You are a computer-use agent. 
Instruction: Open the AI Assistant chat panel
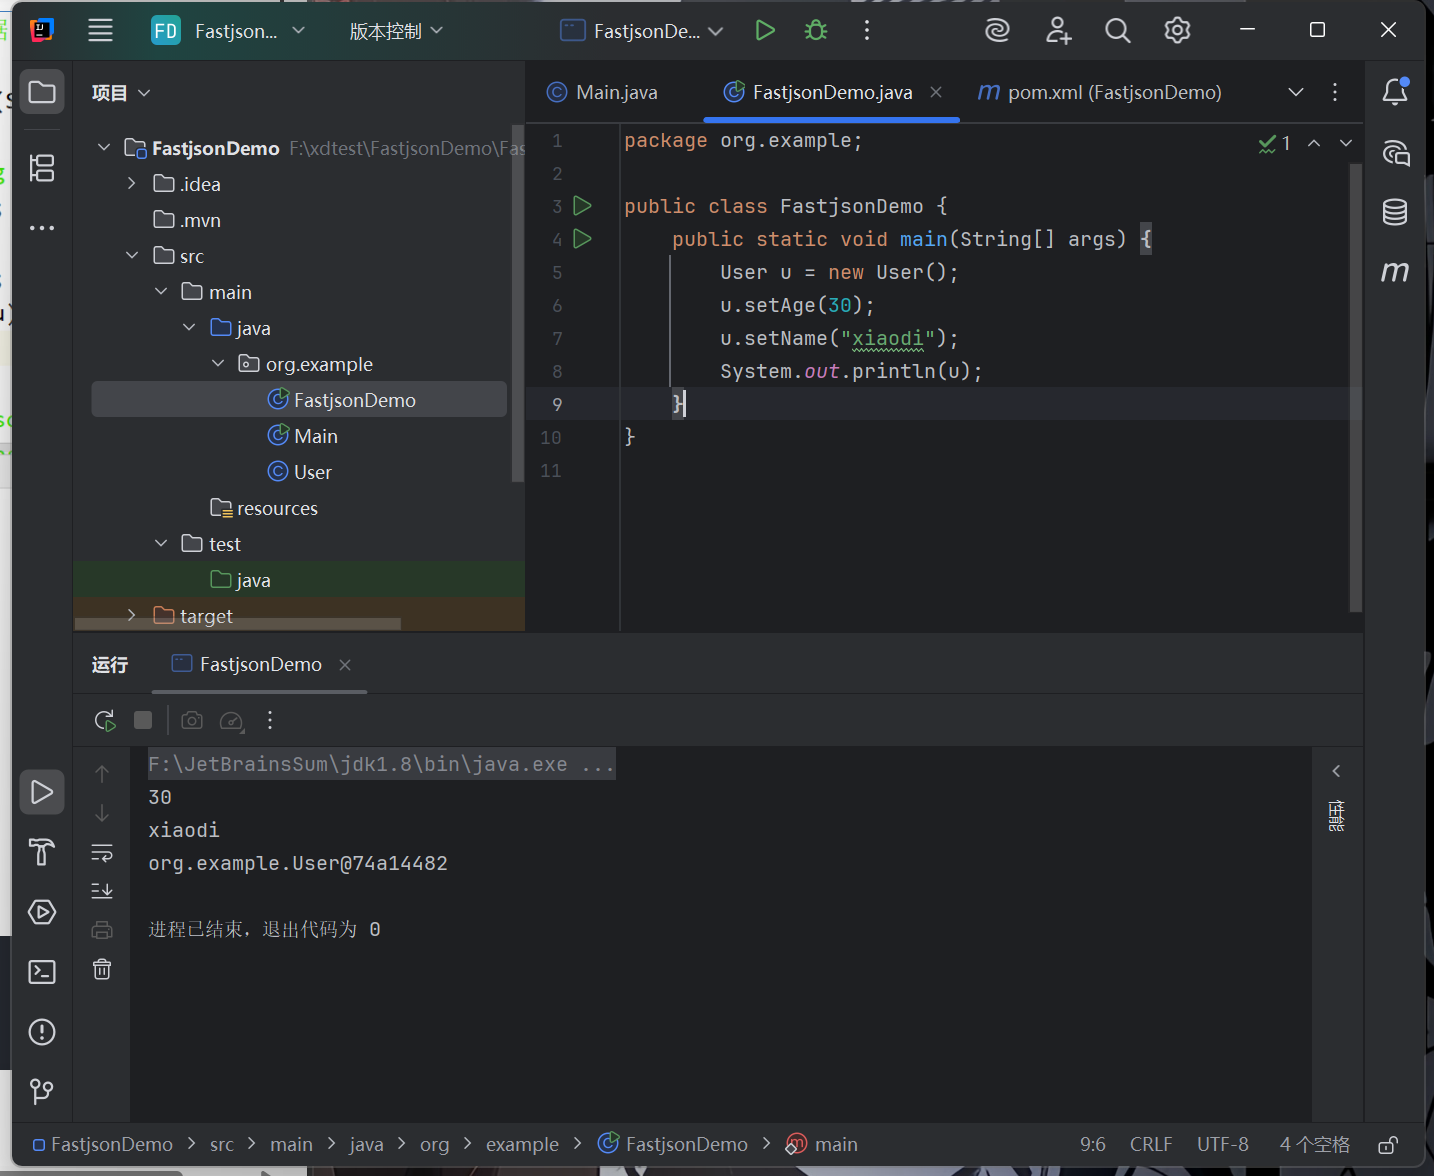[x=1395, y=152]
